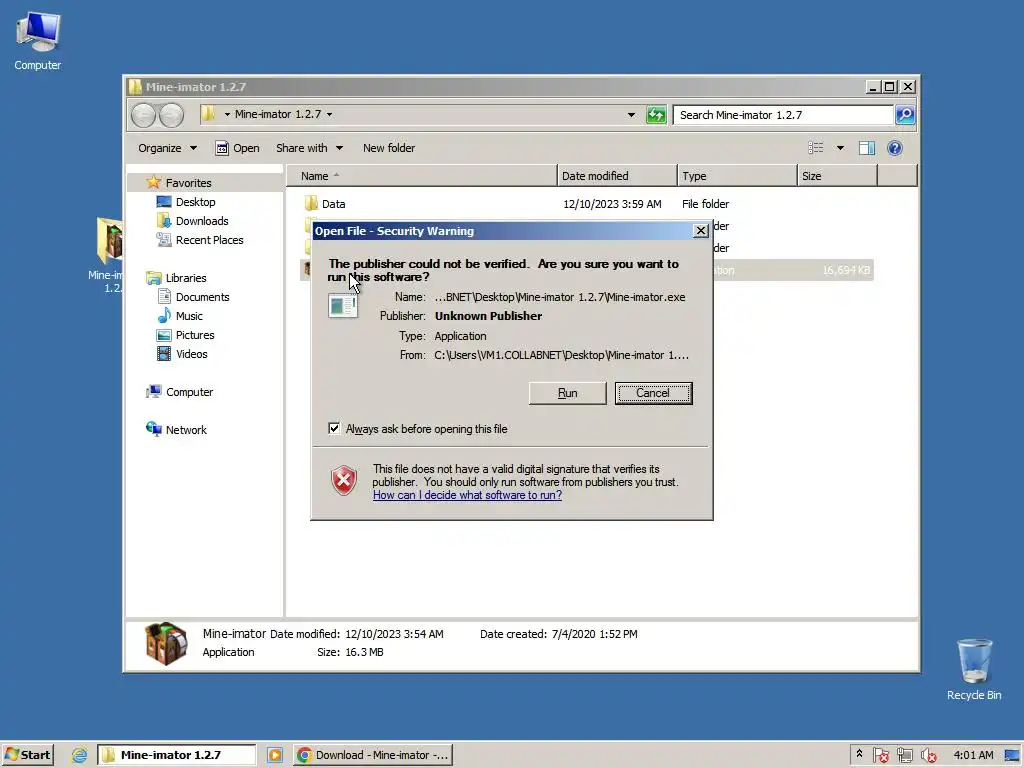The width and height of the screenshot is (1024, 768).
Task: Click New folder in the toolbar
Action: pos(389,148)
